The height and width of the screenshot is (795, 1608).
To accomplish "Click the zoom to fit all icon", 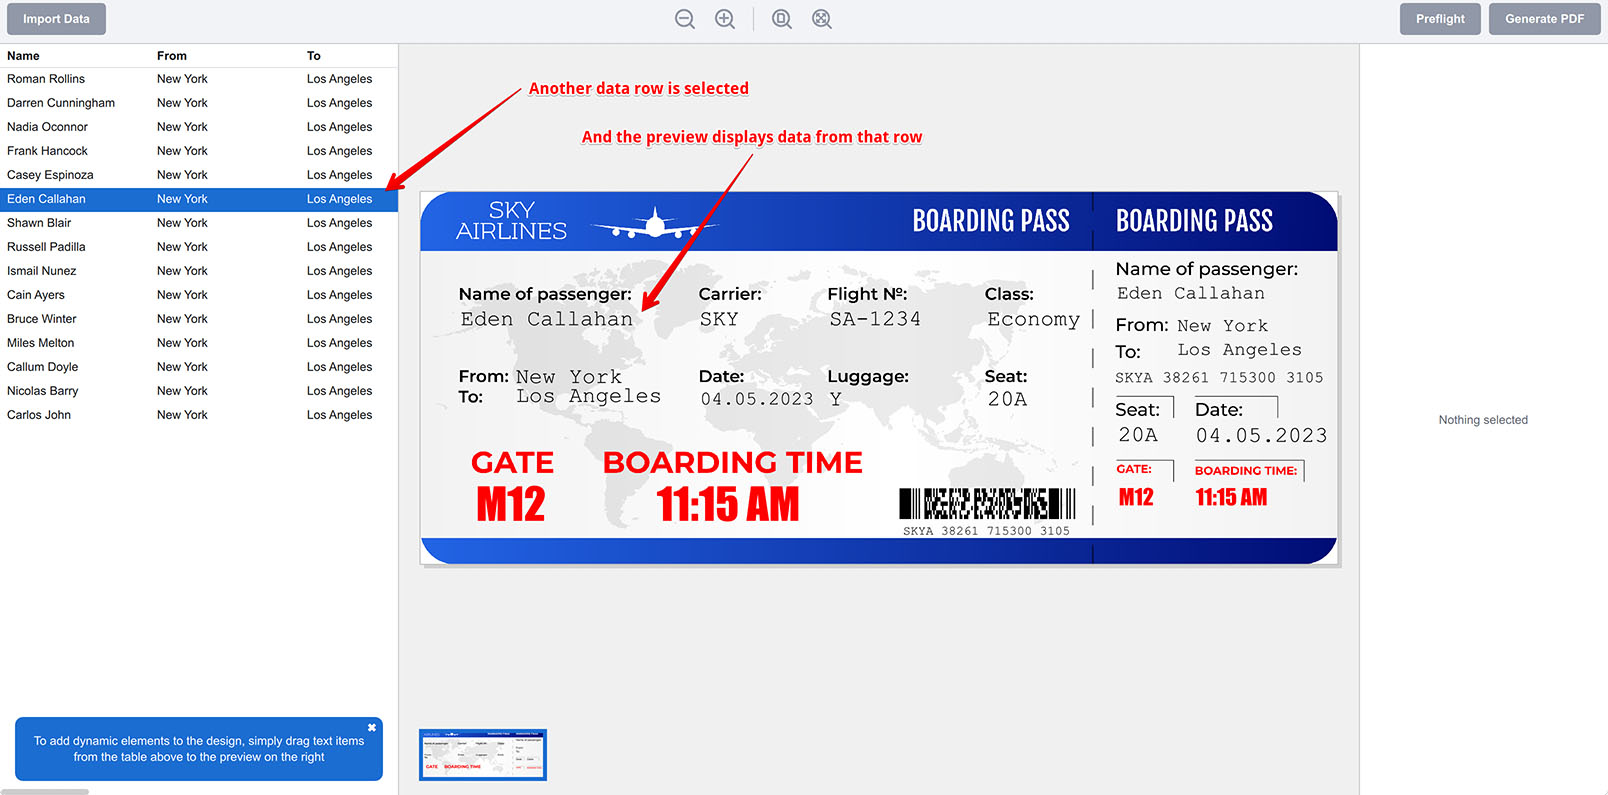I will click(x=822, y=19).
